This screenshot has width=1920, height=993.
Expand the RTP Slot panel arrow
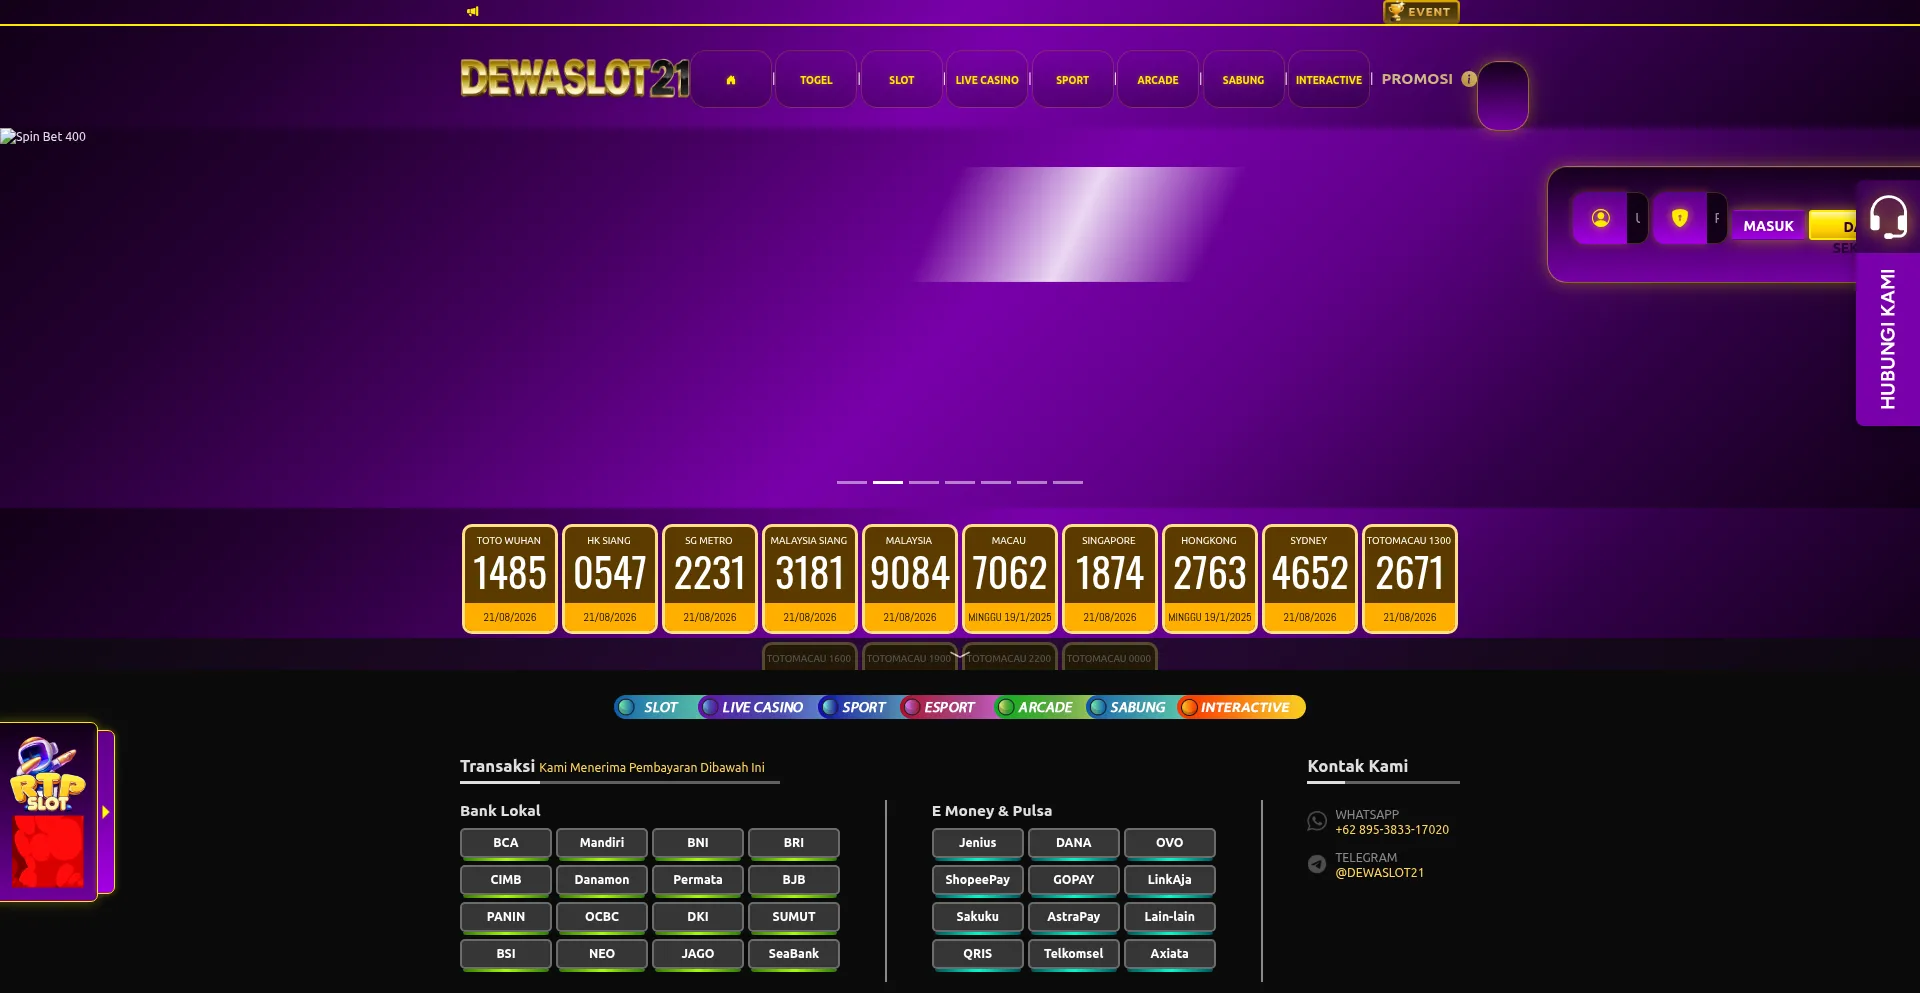[x=106, y=812]
